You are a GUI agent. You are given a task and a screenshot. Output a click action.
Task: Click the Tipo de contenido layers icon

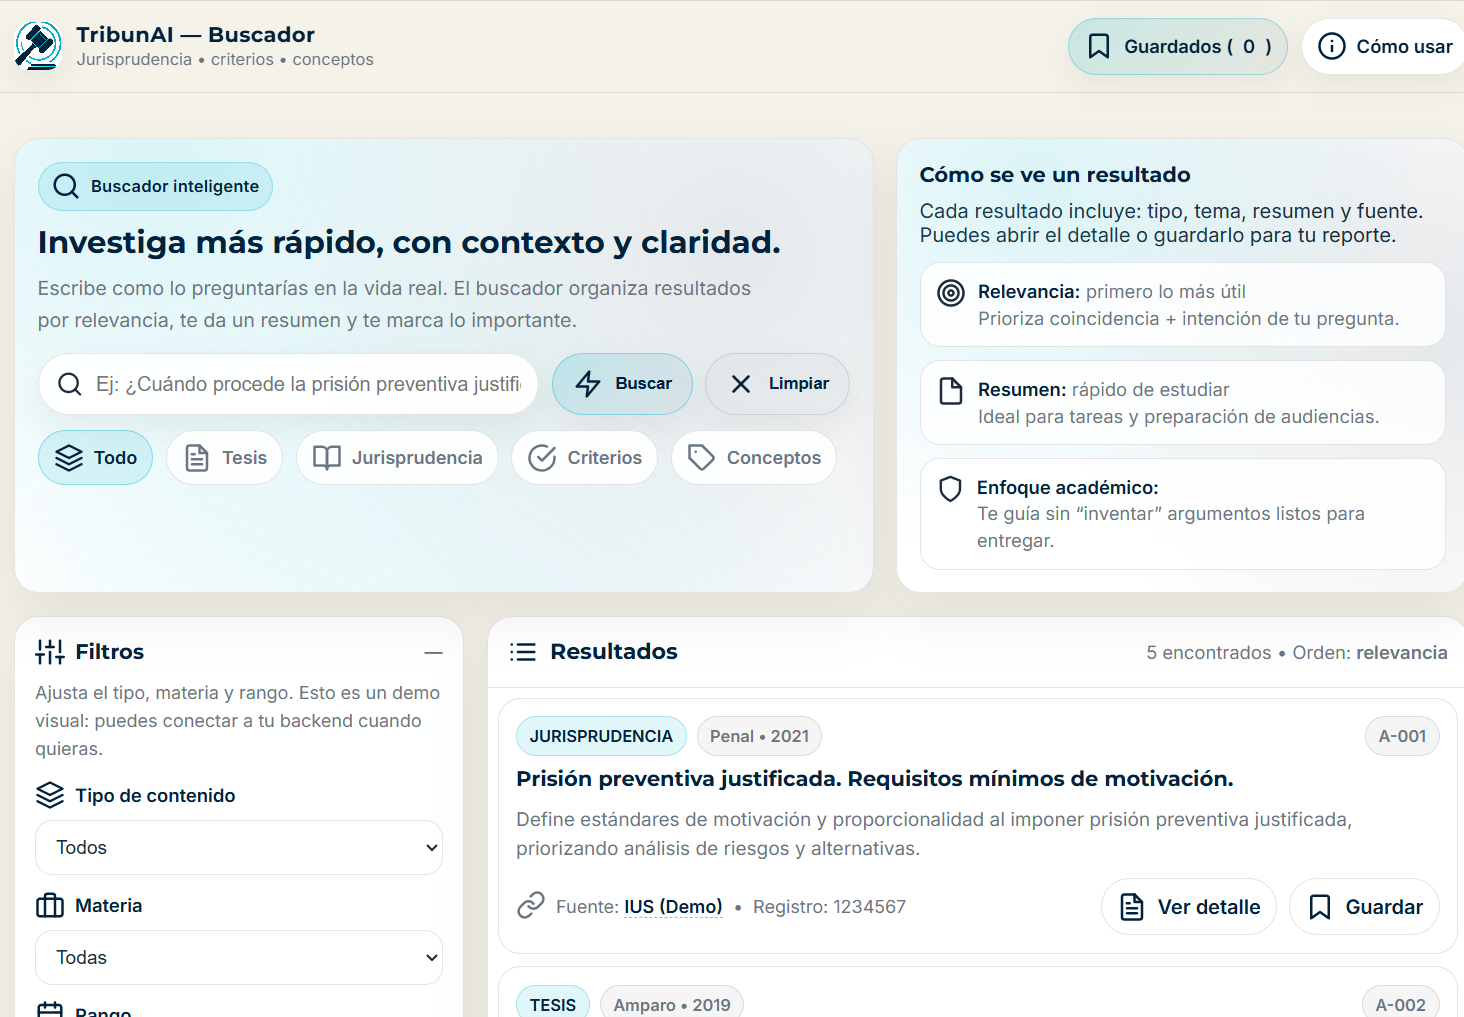(x=50, y=795)
